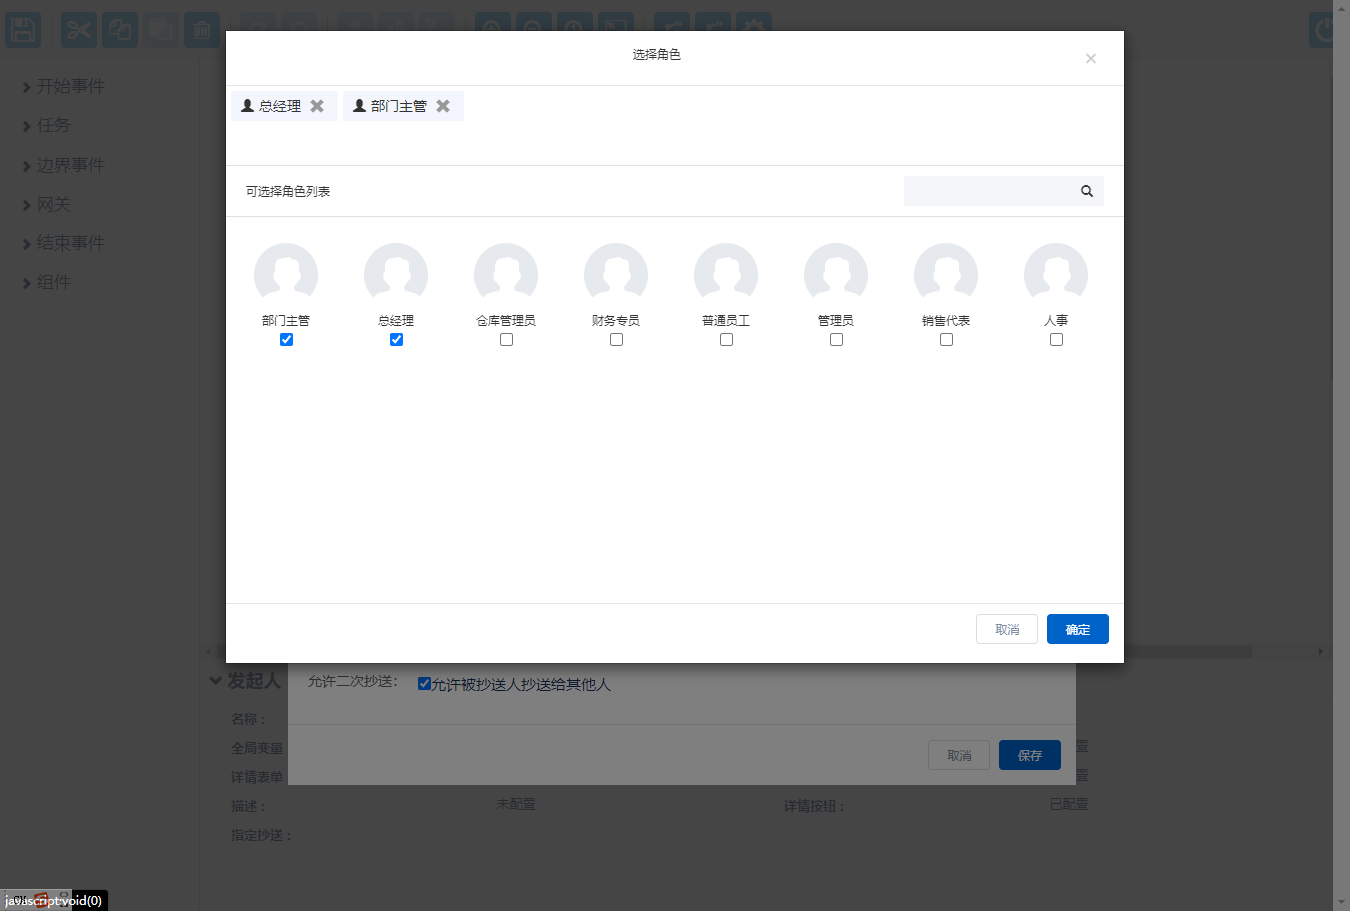Click the 销售代表 avatar icon
1350x911 pixels.
946,274
